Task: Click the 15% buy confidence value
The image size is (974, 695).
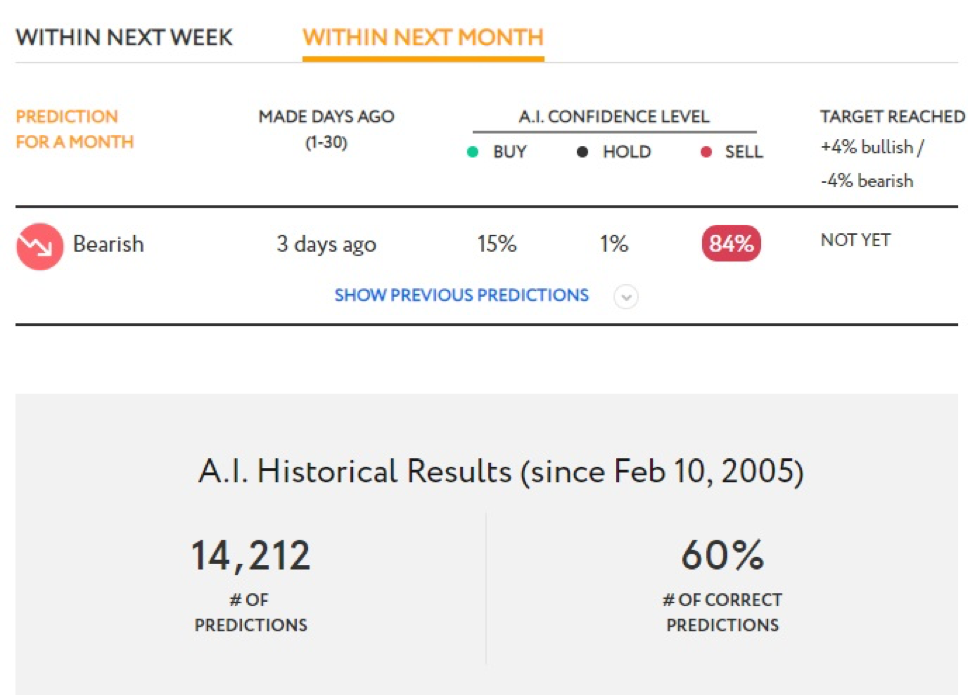Action: click(x=497, y=243)
